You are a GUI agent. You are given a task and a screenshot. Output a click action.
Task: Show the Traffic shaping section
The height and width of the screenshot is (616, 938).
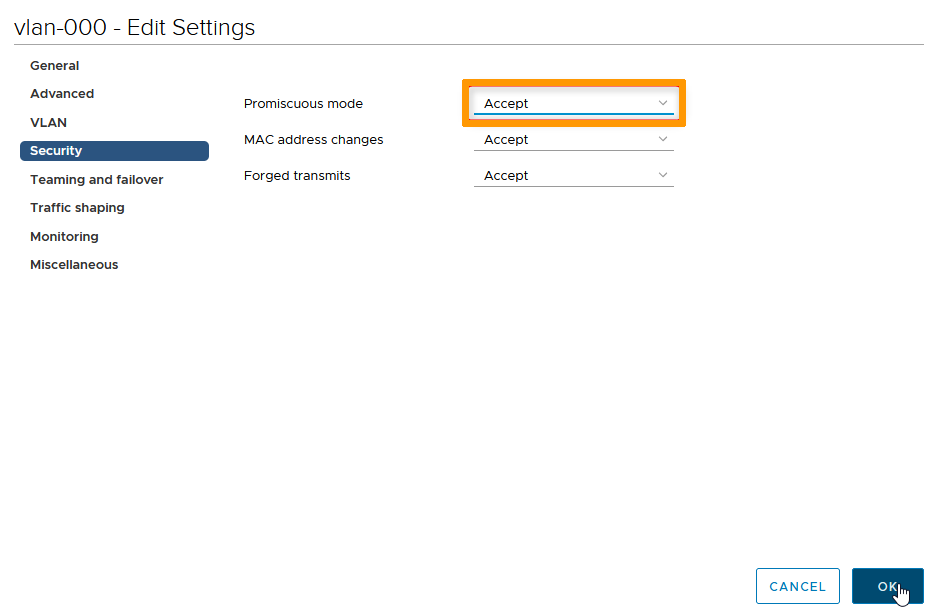[x=77, y=208]
